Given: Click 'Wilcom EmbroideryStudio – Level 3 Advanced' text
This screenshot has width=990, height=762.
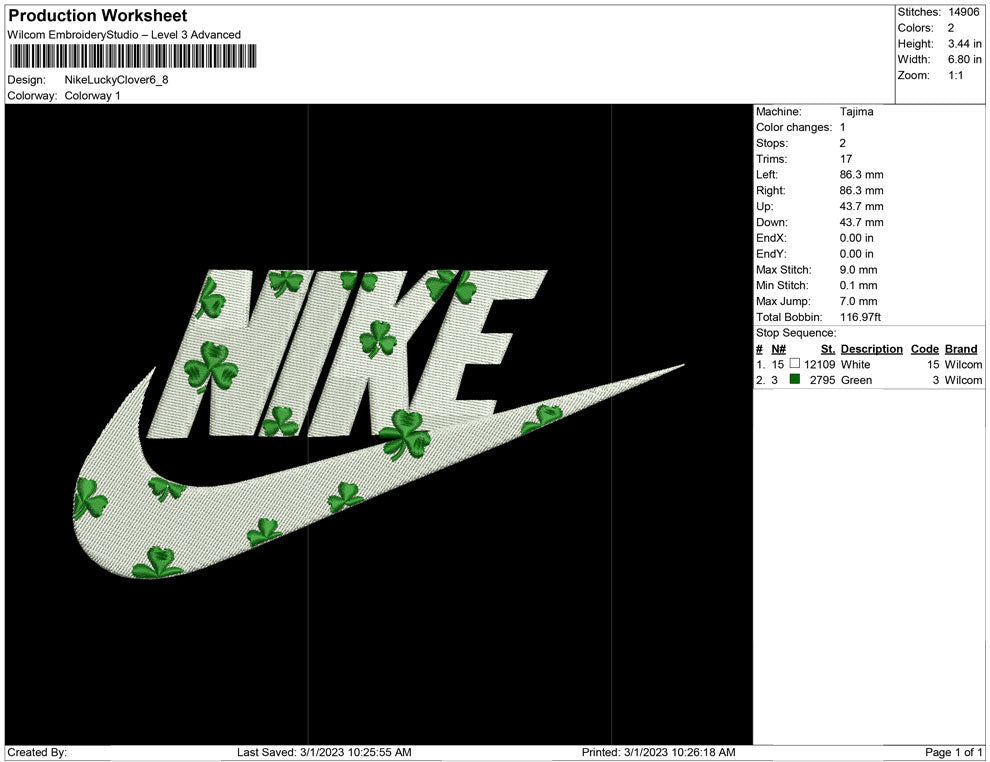Looking at the screenshot, I should click(124, 35).
